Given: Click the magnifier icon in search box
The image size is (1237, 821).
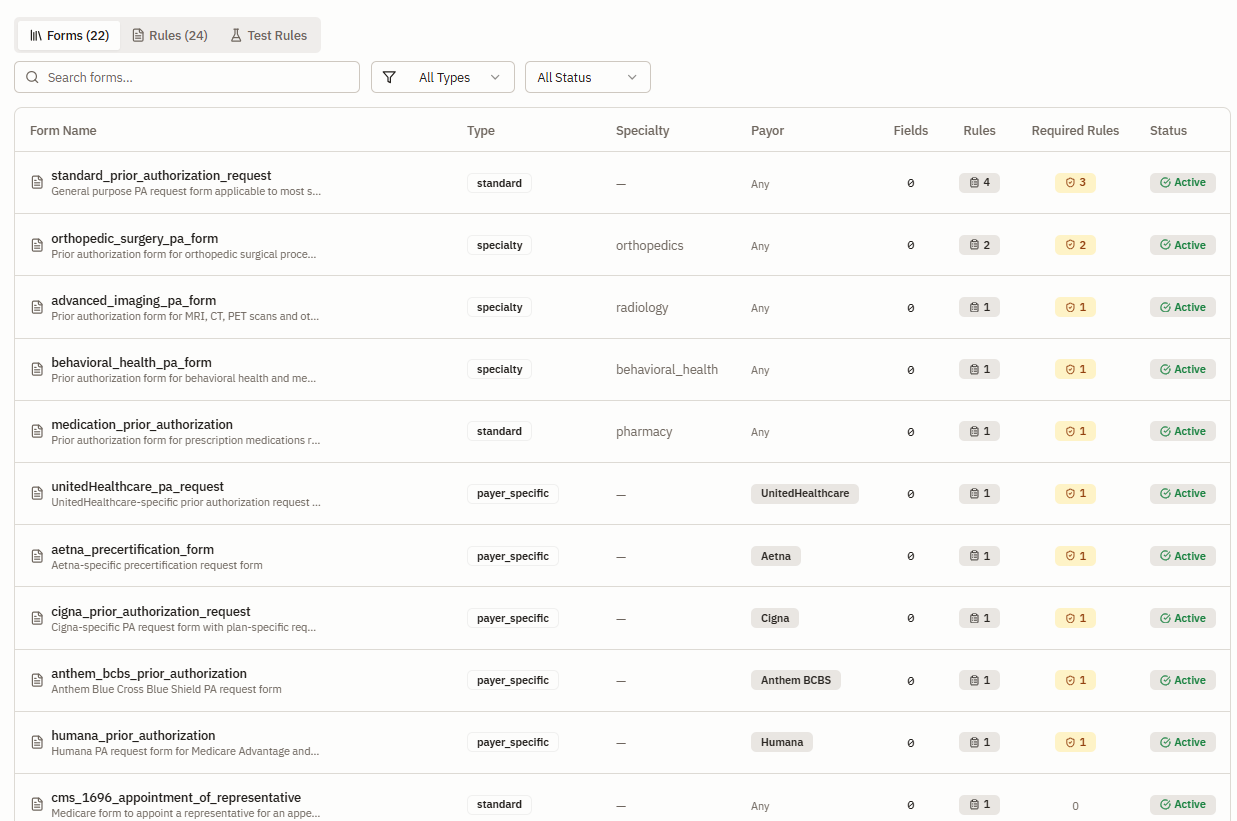Looking at the screenshot, I should coord(33,77).
